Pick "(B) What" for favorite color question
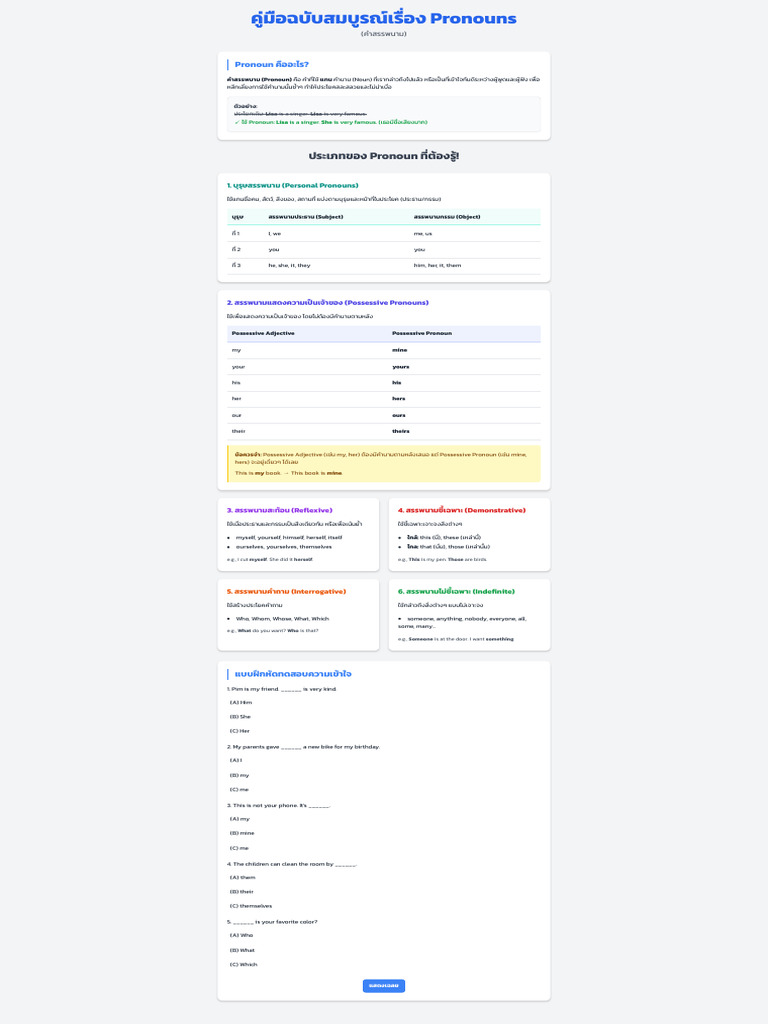 [243, 950]
